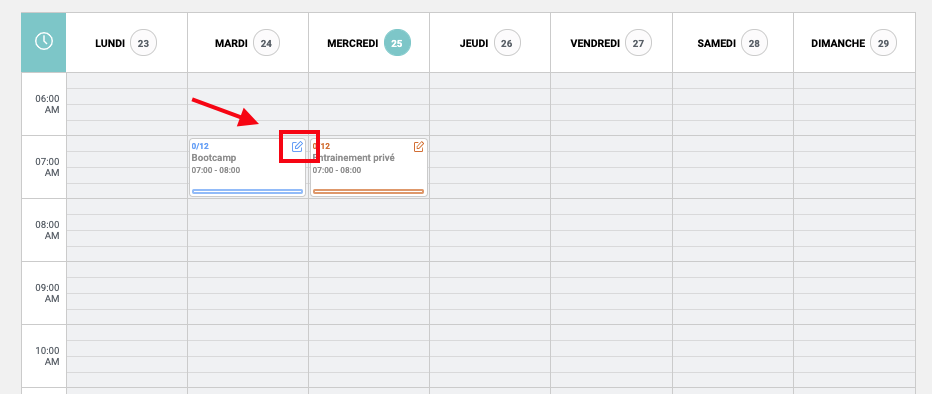Click the blue progress bar on Bootcamp

248,191
